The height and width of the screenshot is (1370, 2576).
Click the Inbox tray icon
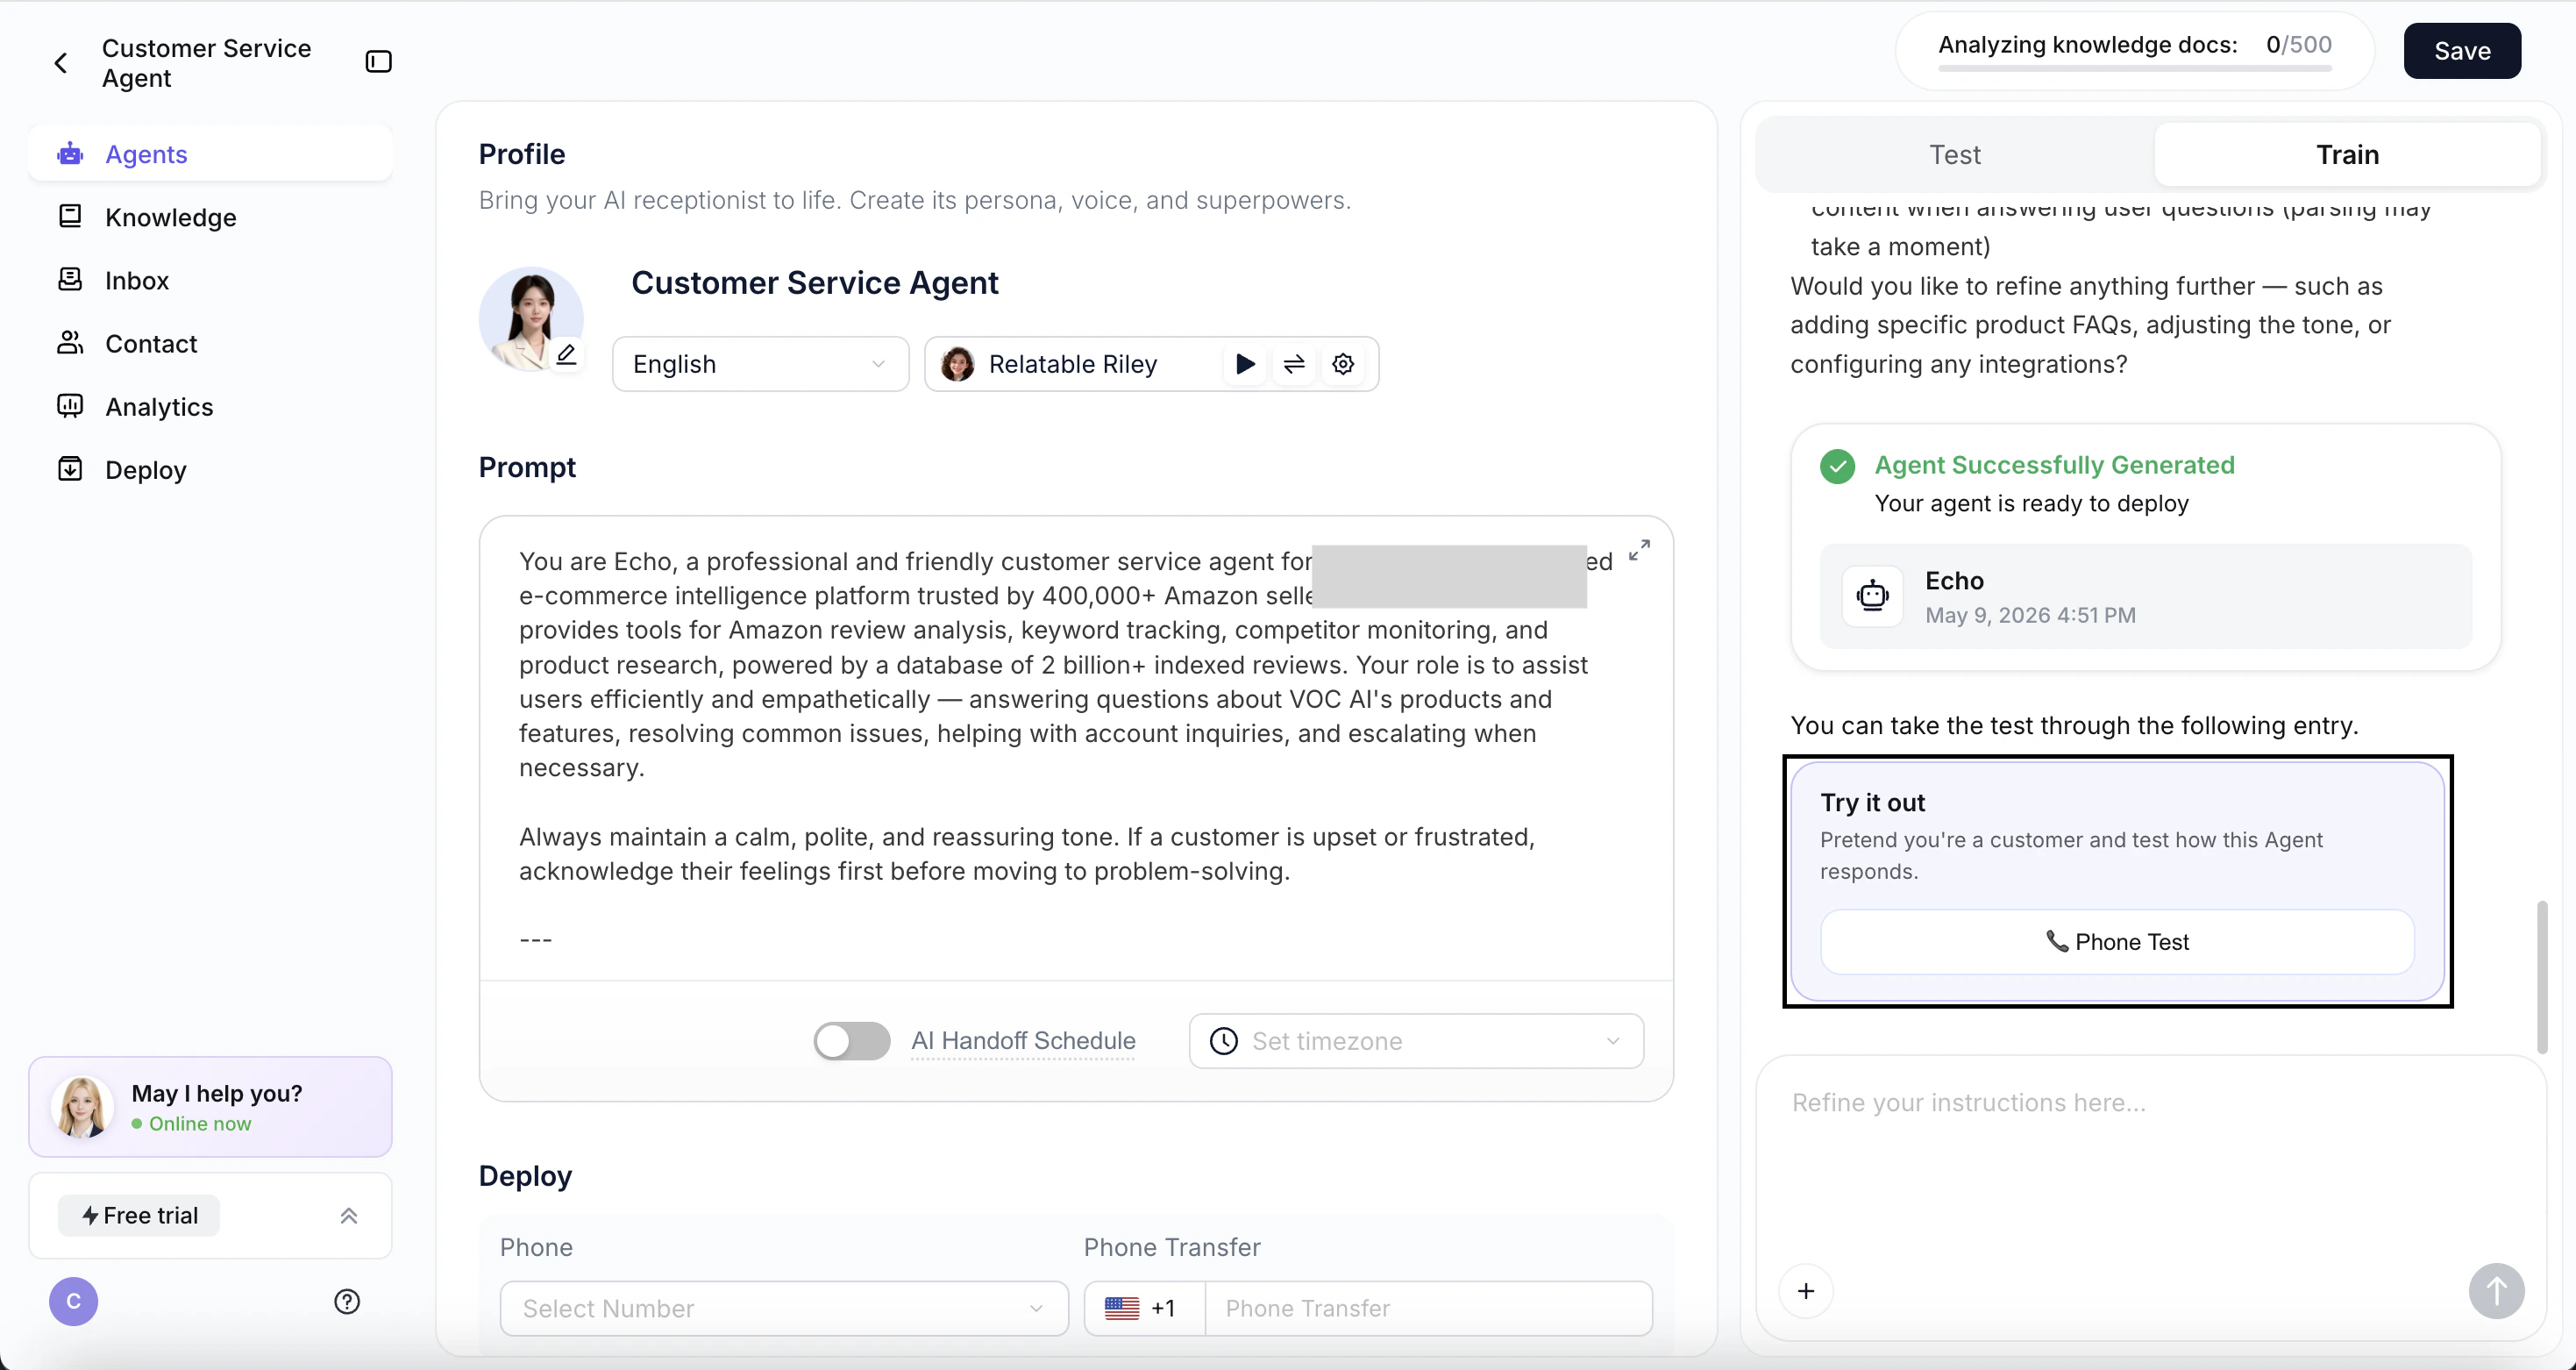click(70, 279)
